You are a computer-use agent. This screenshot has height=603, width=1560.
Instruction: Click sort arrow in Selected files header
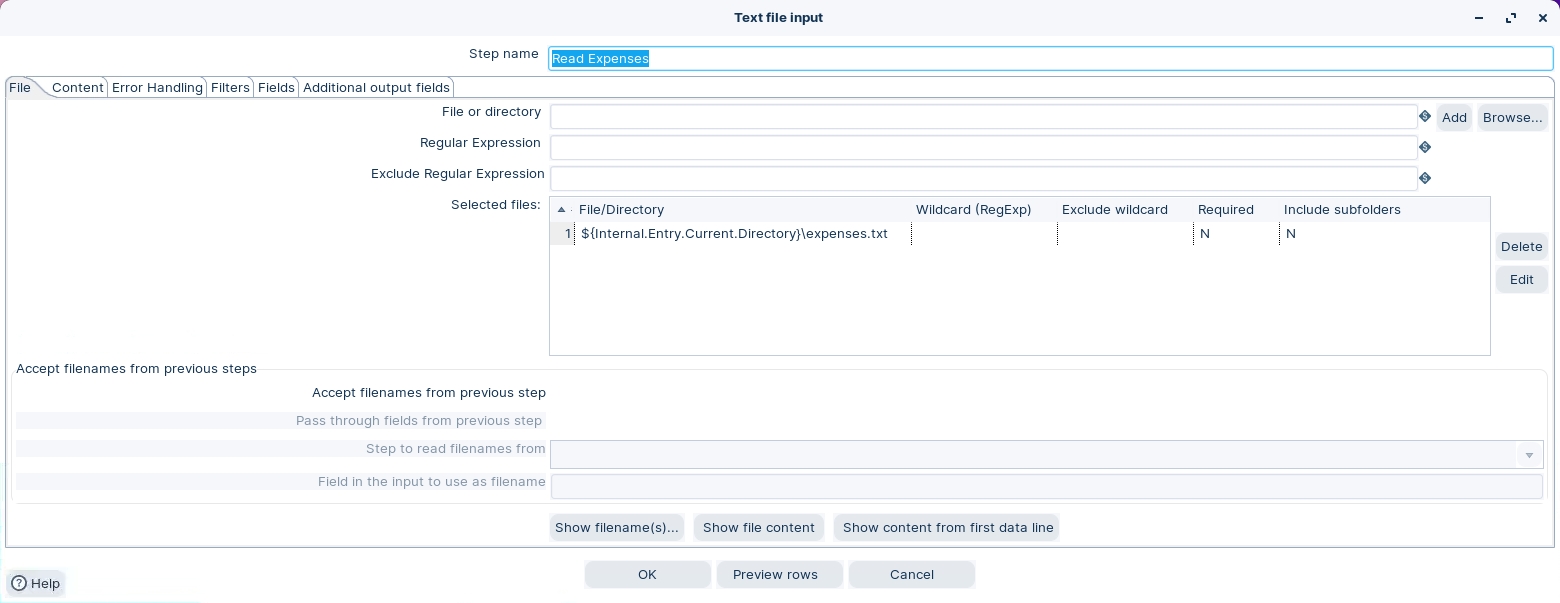pyautogui.click(x=561, y=210)
